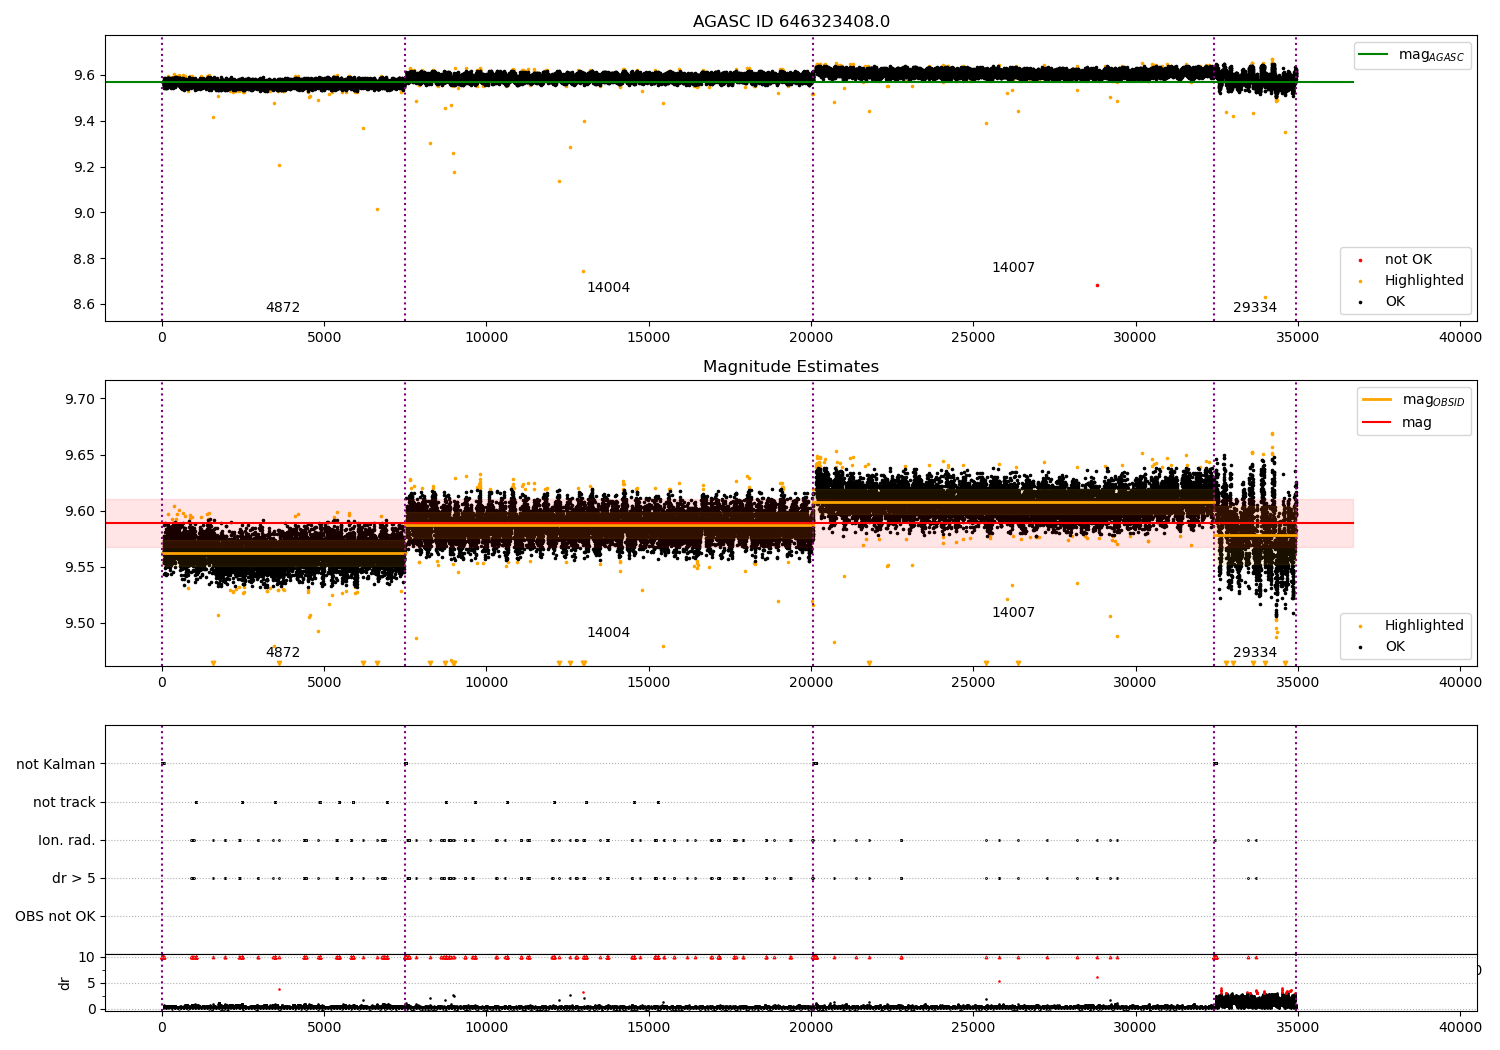Click the 15000 x-axis tick in middle plot
The width and height of the screenshot is (1500, 1050).
649,683
